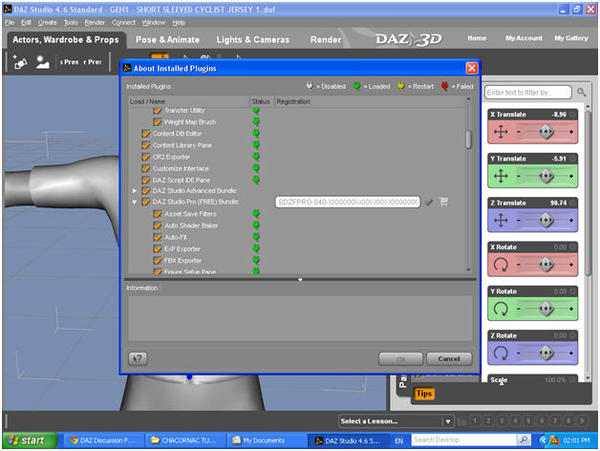Click the X Translate settings gear icon

coord(573,114)
